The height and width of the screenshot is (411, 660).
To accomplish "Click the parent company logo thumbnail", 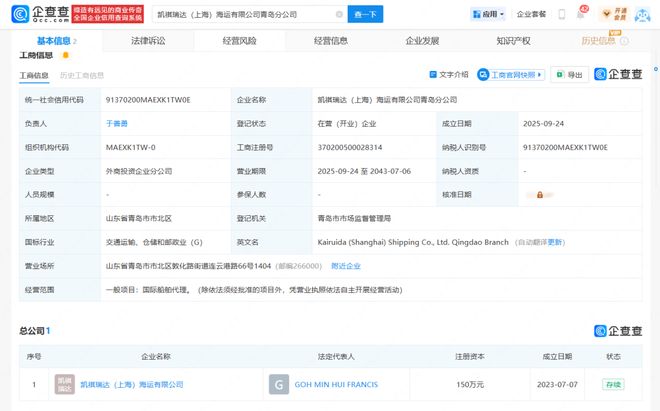I will click(65, 384).
